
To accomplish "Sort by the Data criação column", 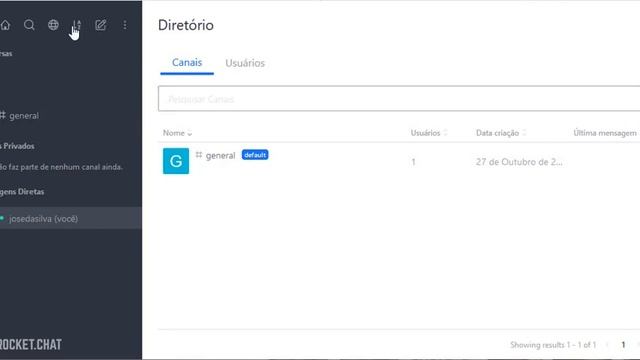I will 501,133.
